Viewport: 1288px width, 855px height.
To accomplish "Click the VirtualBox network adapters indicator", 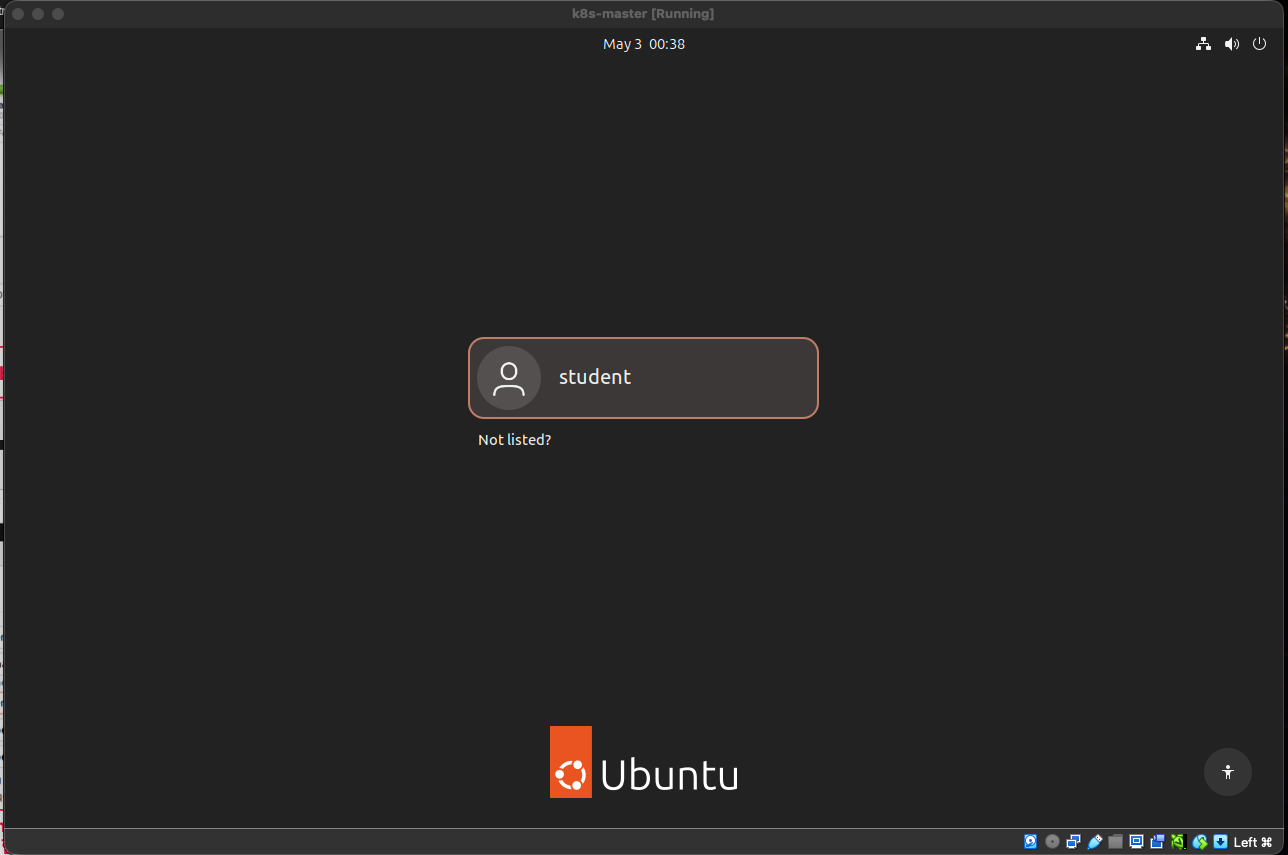I will [x=1073, y=842].
